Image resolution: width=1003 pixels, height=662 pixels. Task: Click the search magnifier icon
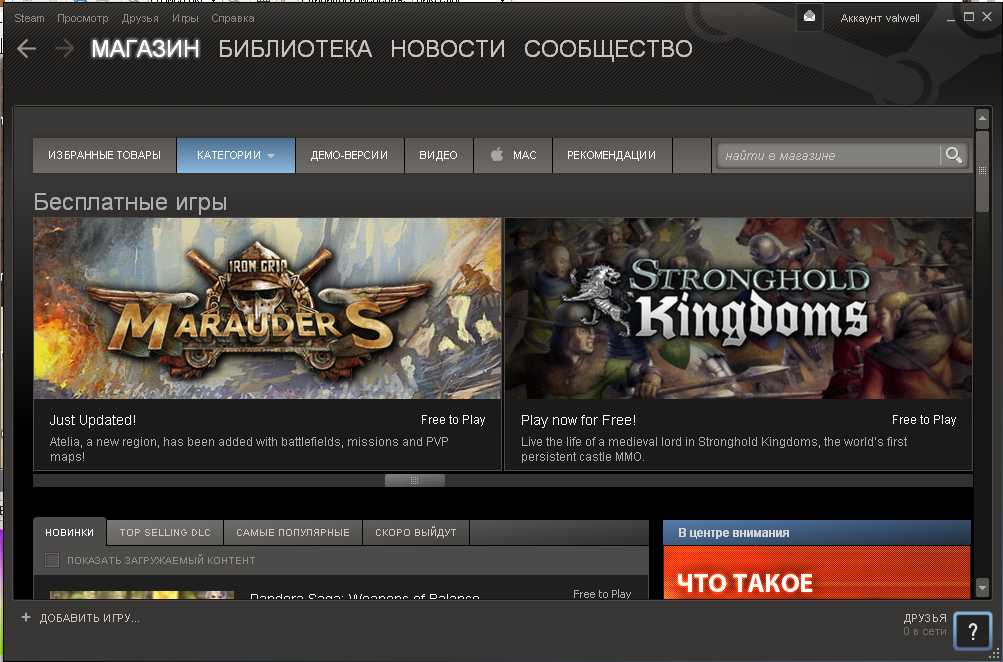pyautogui.click(x=954, y=155)
